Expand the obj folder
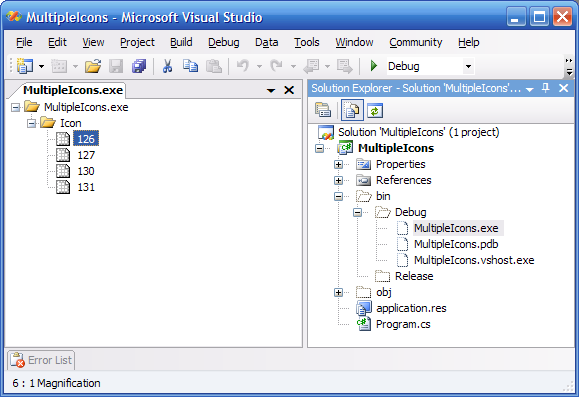579x397 pixels. (x=338, y=292)
